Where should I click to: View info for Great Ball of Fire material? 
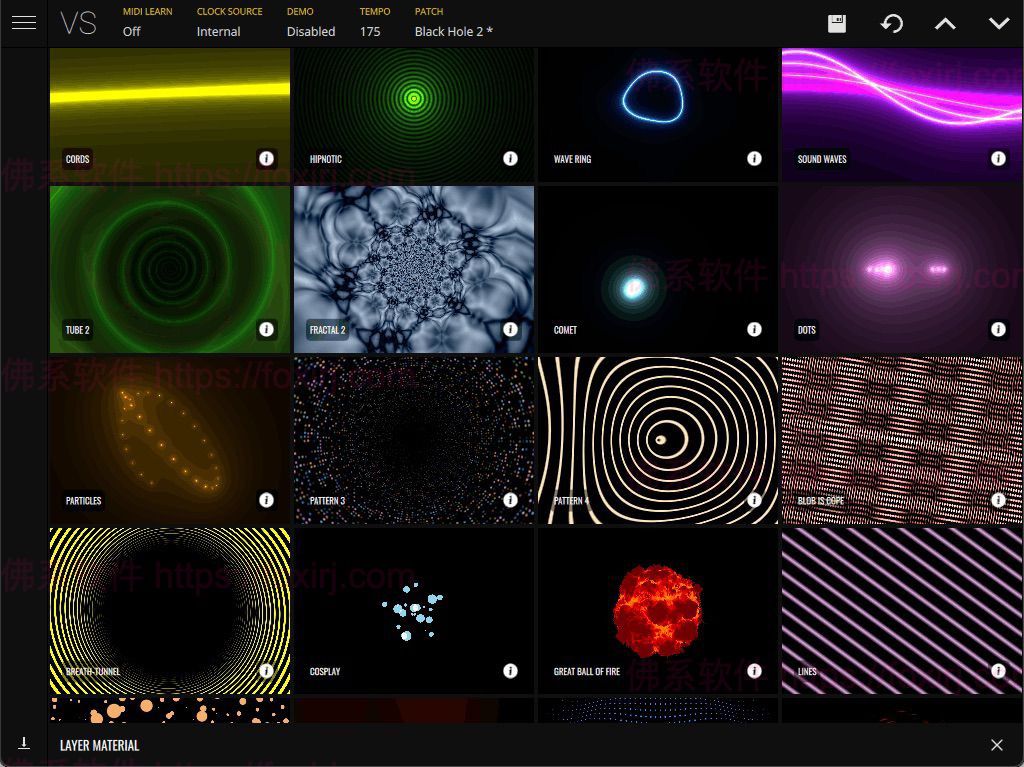click(755, 670)
